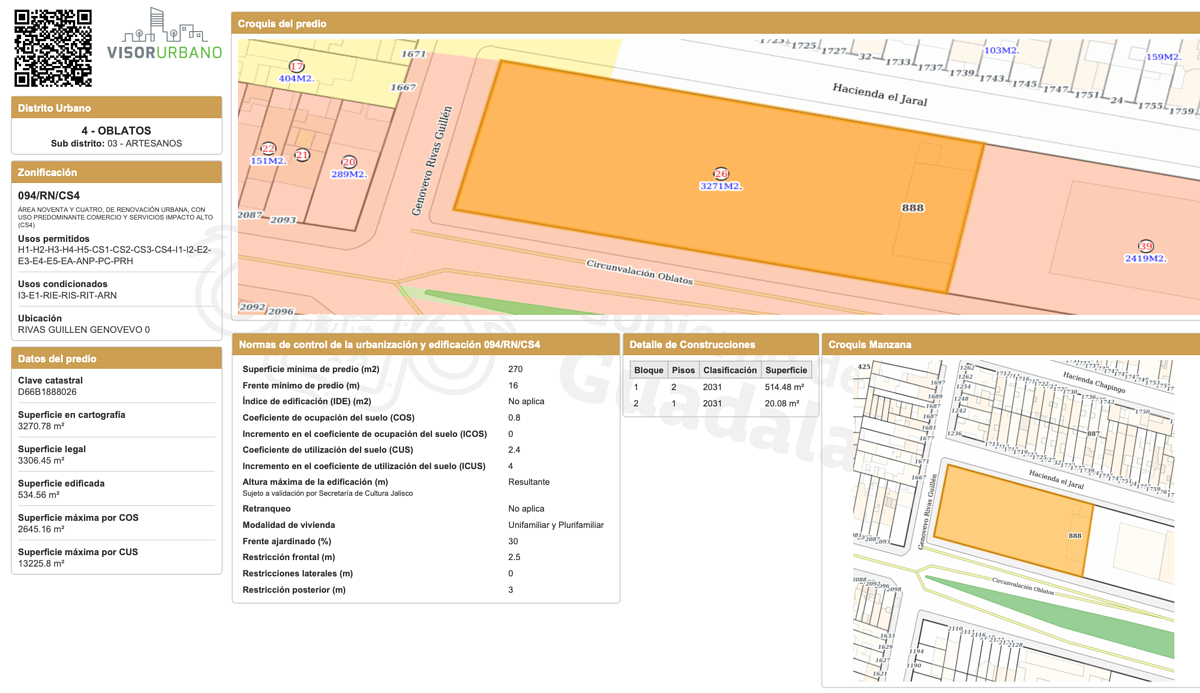Select circled lot marker 20 on the map

[348, 162]
